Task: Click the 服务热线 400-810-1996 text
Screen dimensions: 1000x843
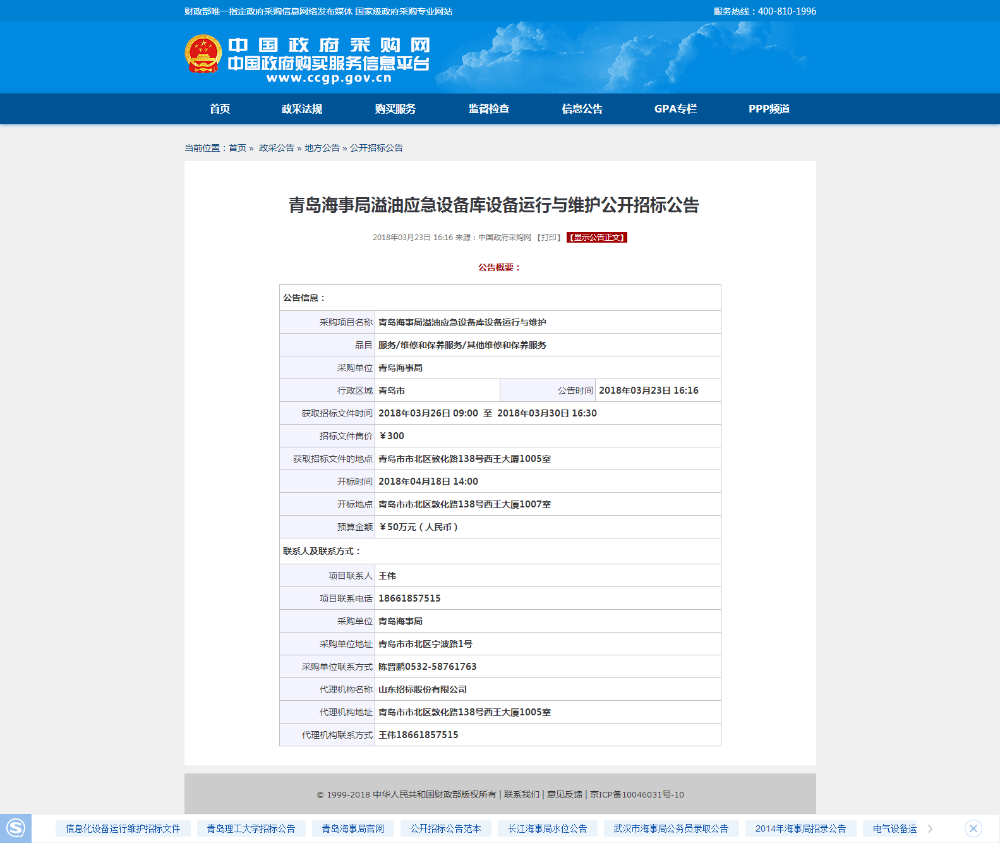Action: point(765,11)
